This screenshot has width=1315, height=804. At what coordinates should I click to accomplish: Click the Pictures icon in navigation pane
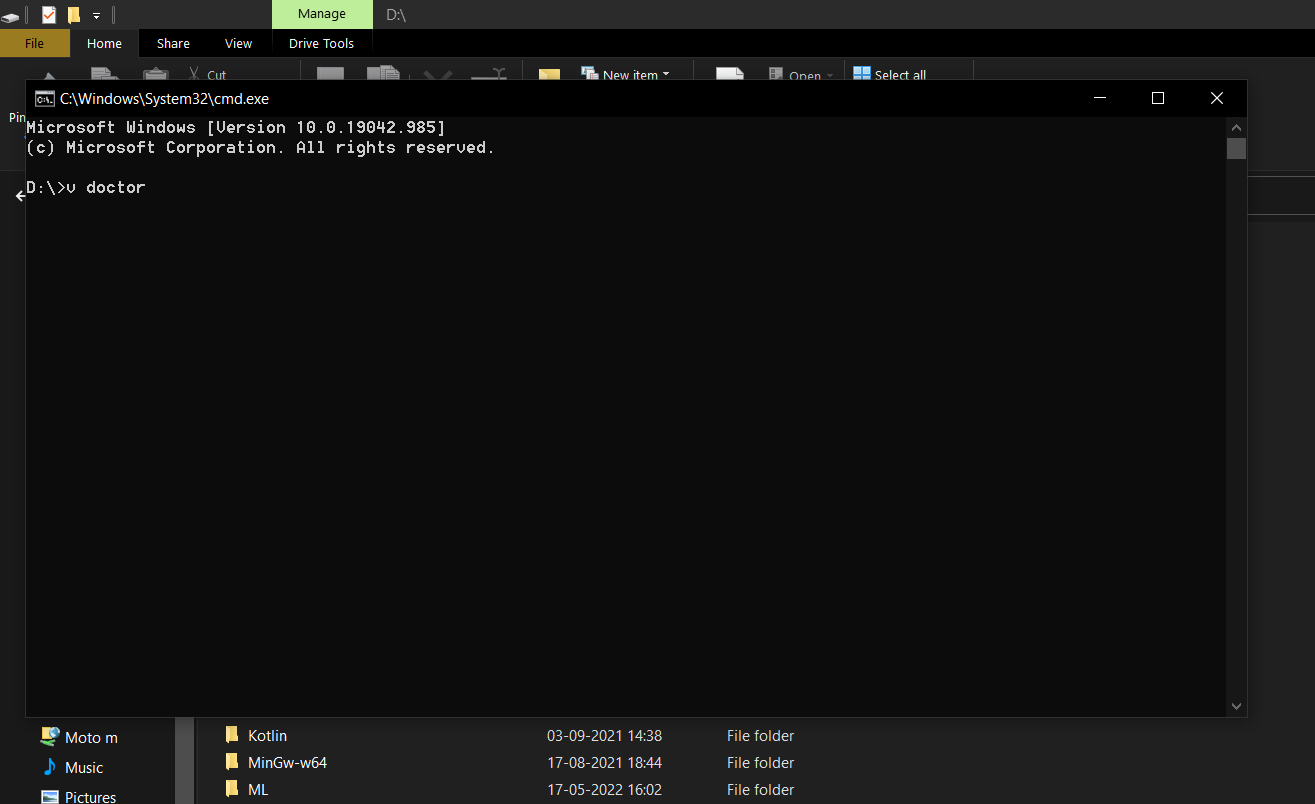click(50, 797)
